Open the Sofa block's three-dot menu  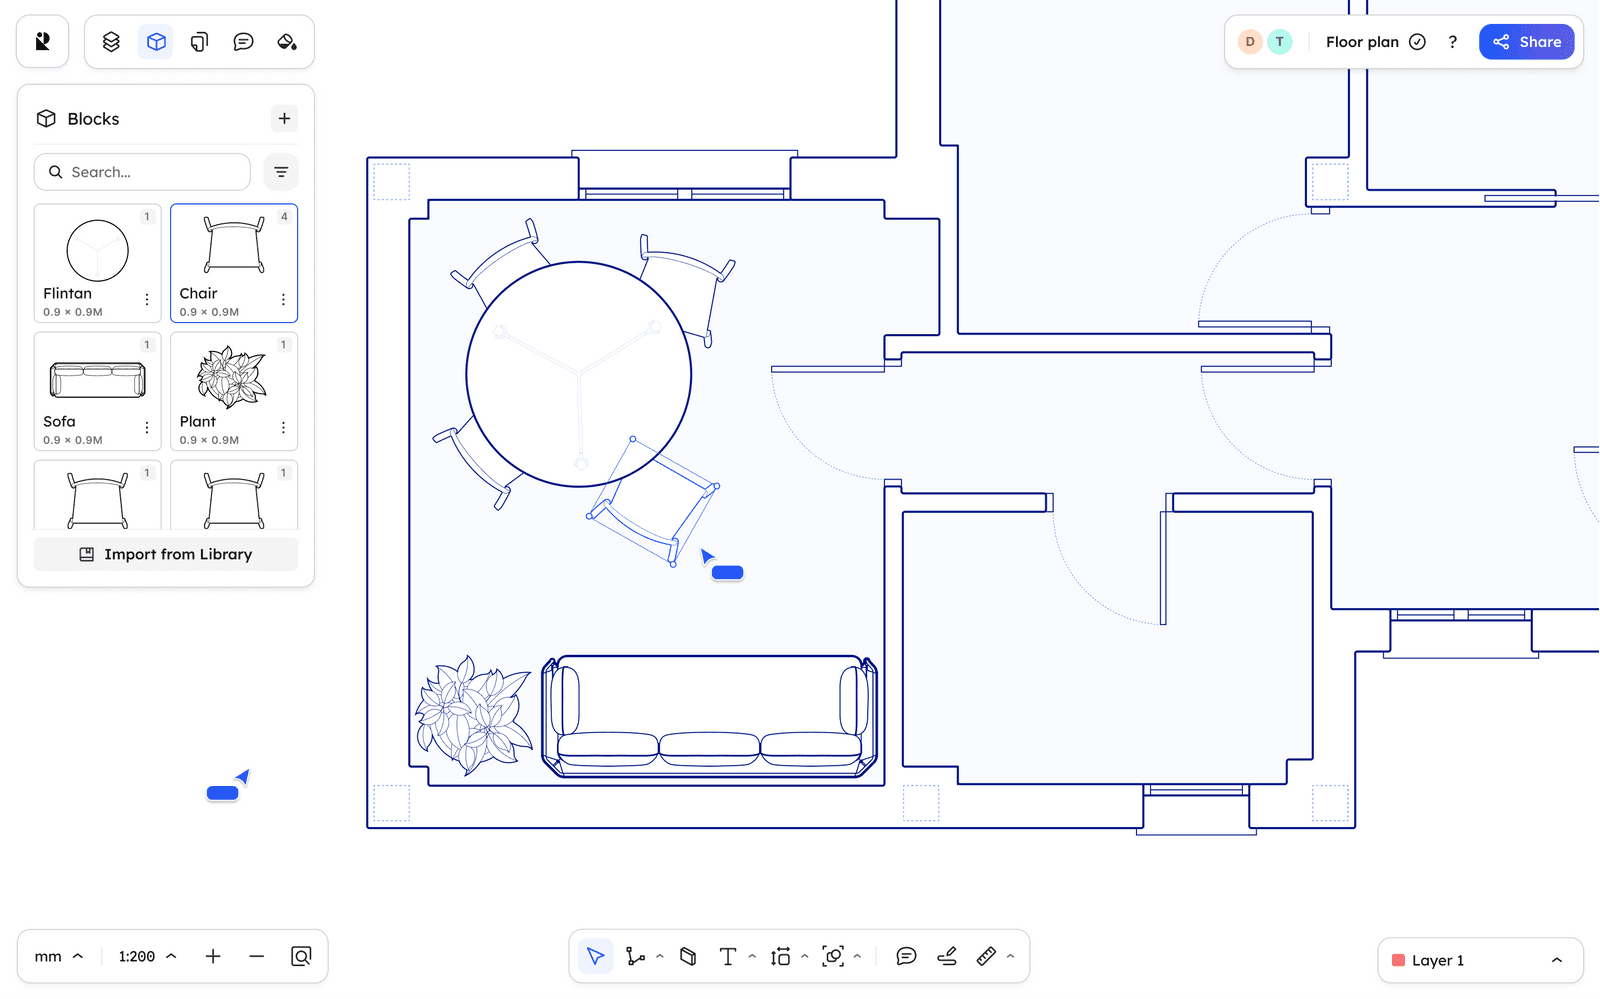click(x=147, y=427)
